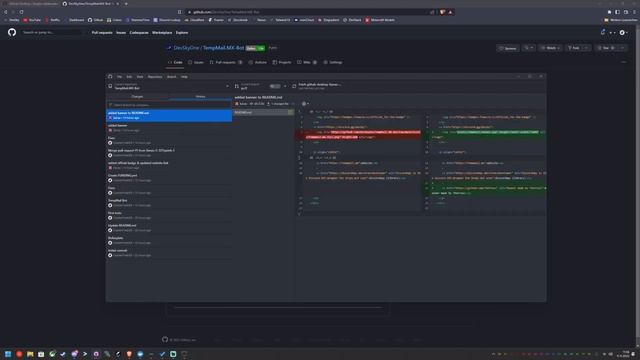Click the browser back button
Screen dimensions: 640x360
tap(6, 12)
